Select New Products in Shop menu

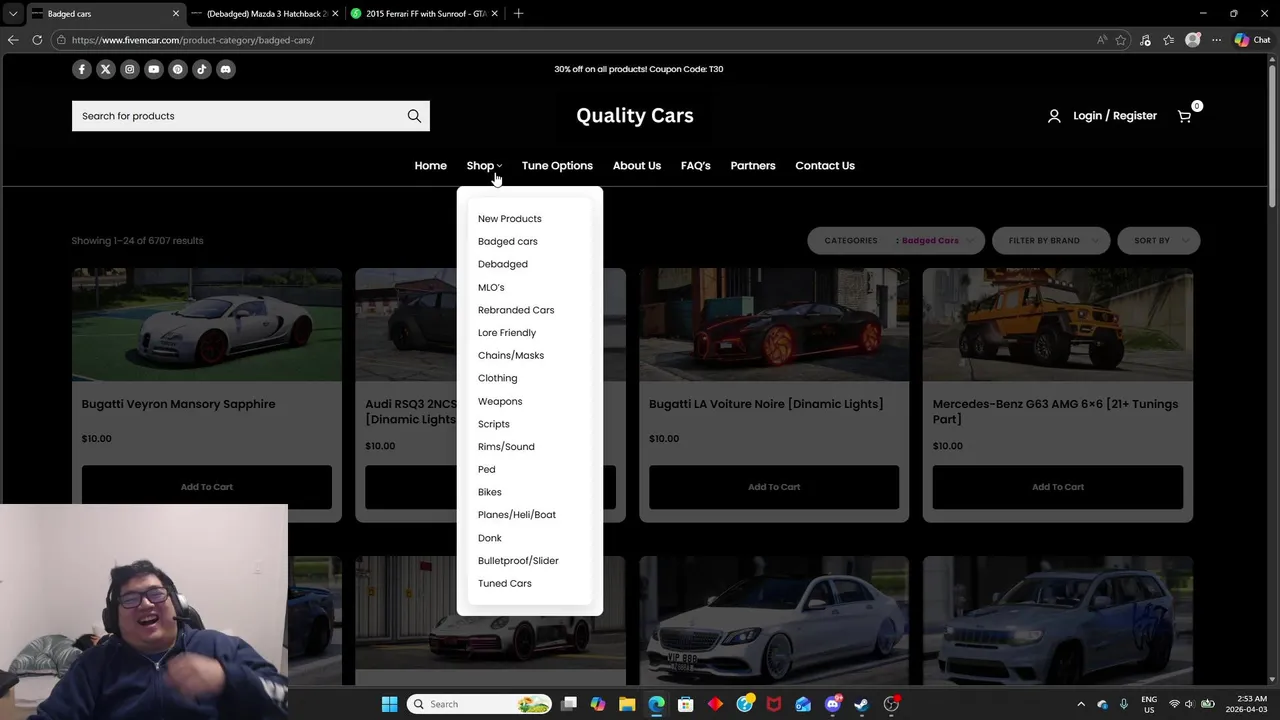[509, 219]
